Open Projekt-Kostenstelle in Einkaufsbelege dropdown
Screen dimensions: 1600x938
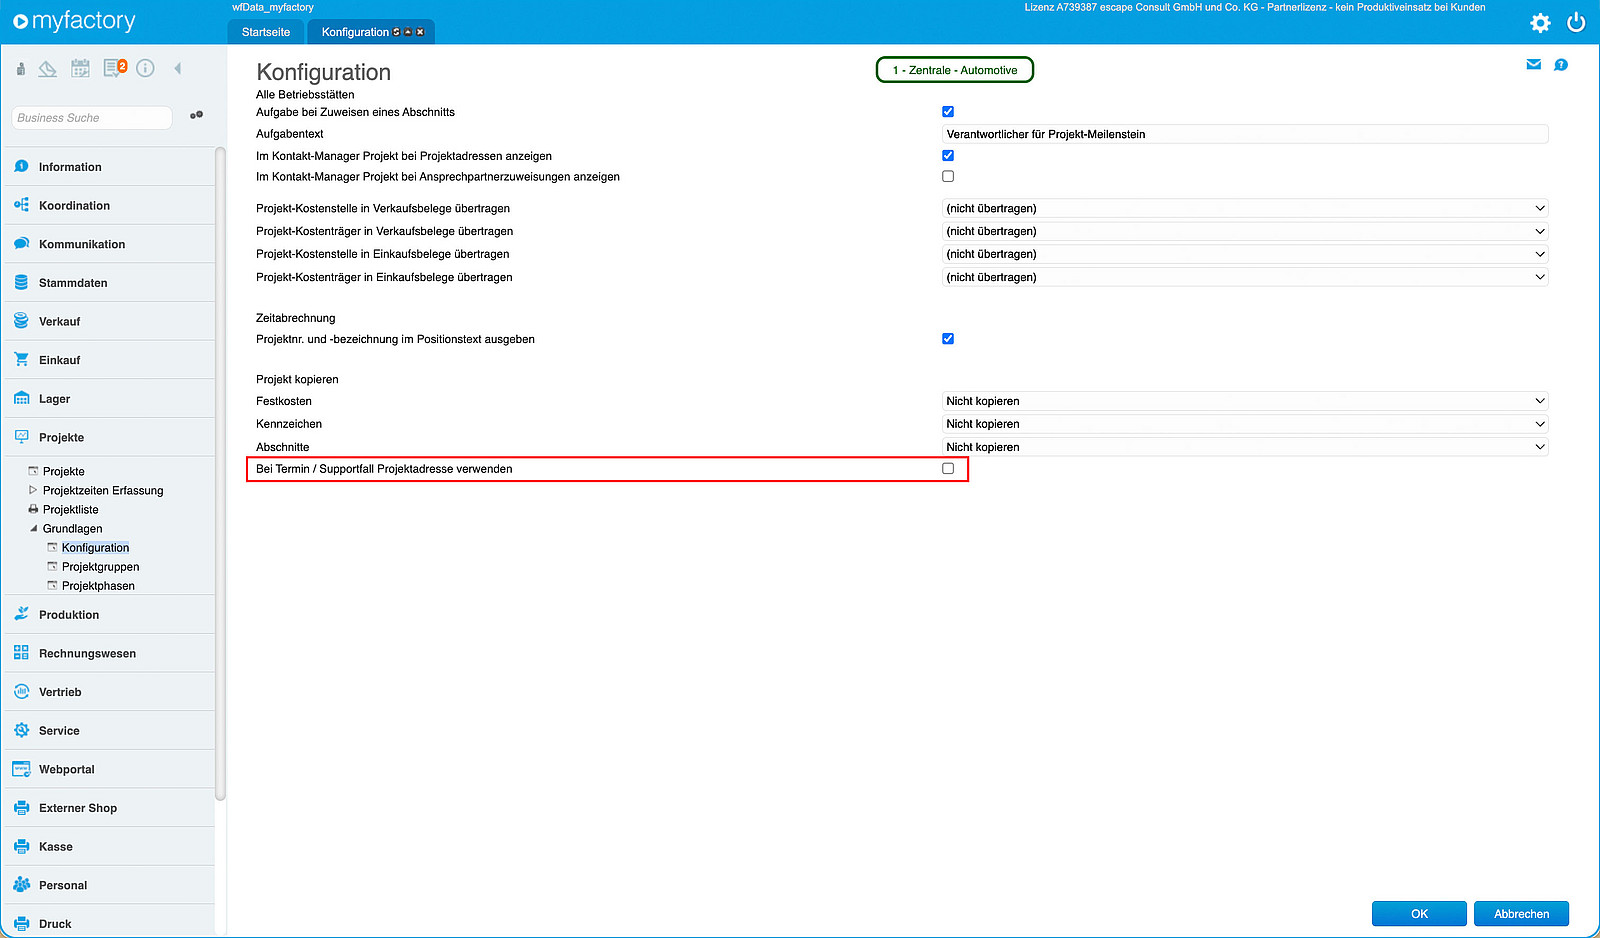1245,254
